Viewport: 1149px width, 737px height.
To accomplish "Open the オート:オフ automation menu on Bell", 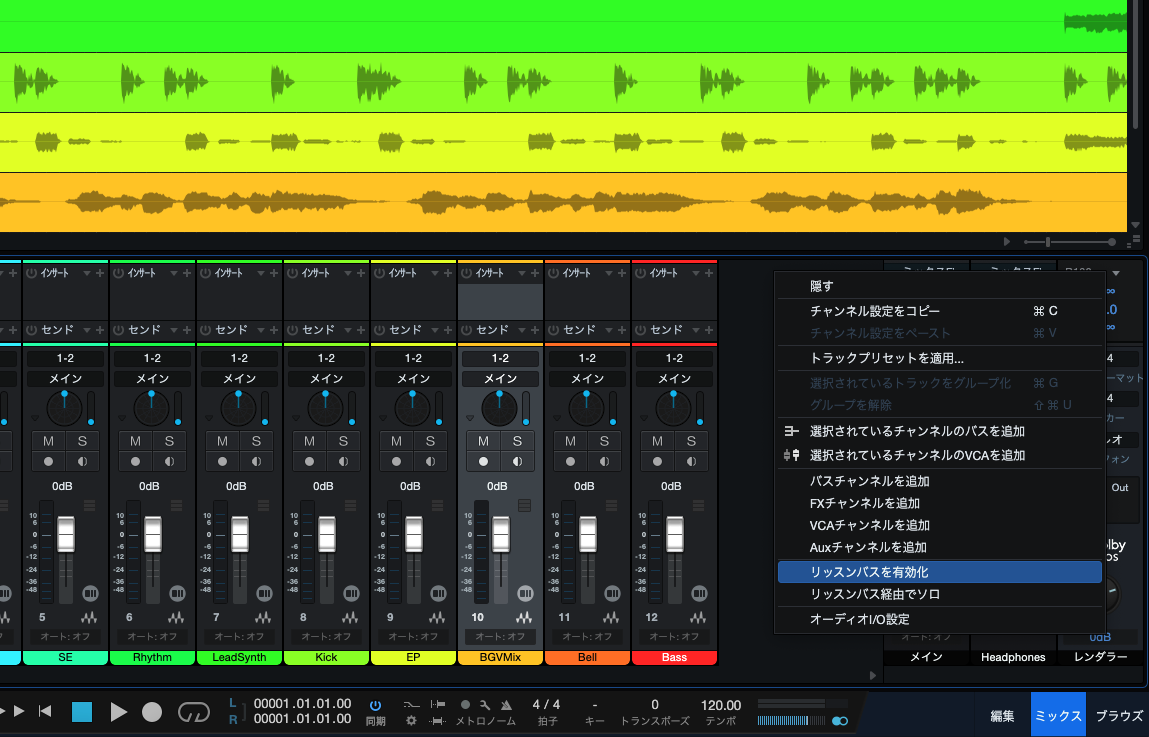I will tap(587, 636).
